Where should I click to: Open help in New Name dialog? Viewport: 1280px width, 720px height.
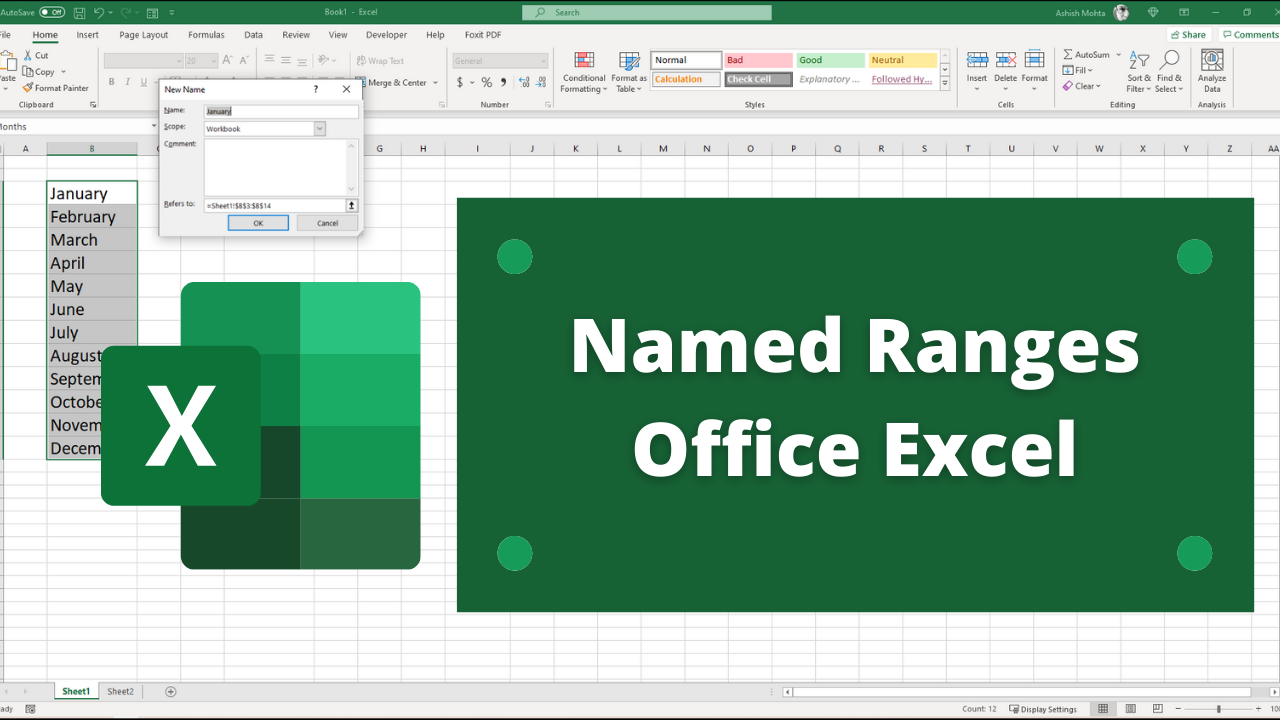[x=316, y=89]
